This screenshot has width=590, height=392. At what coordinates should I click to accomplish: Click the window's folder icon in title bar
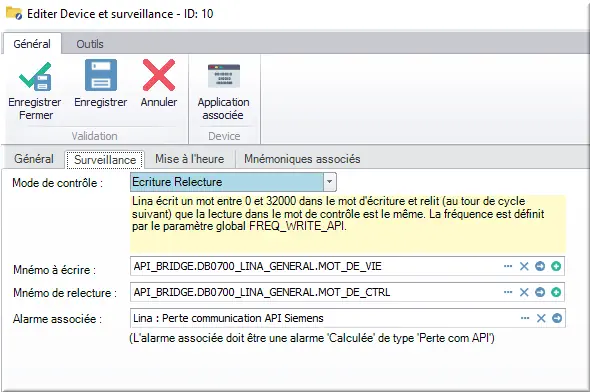14,13
